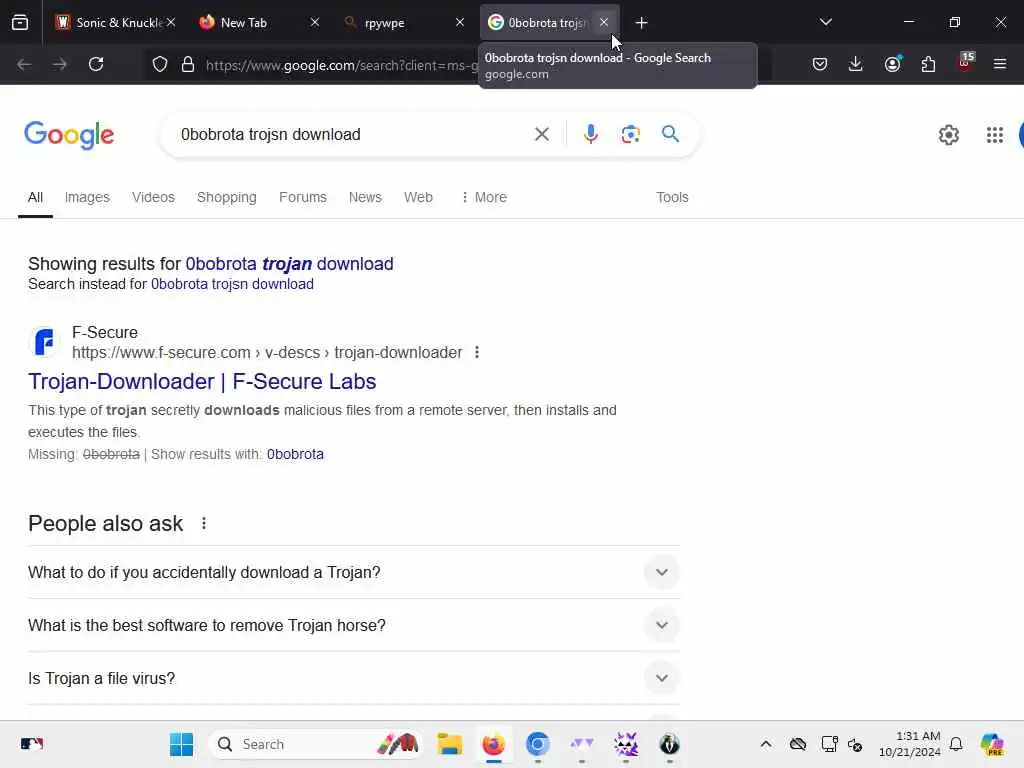The height and width of the screenshot is (768, 1024).
Task: Go forward to next page
Action: [x=60, y=64]
